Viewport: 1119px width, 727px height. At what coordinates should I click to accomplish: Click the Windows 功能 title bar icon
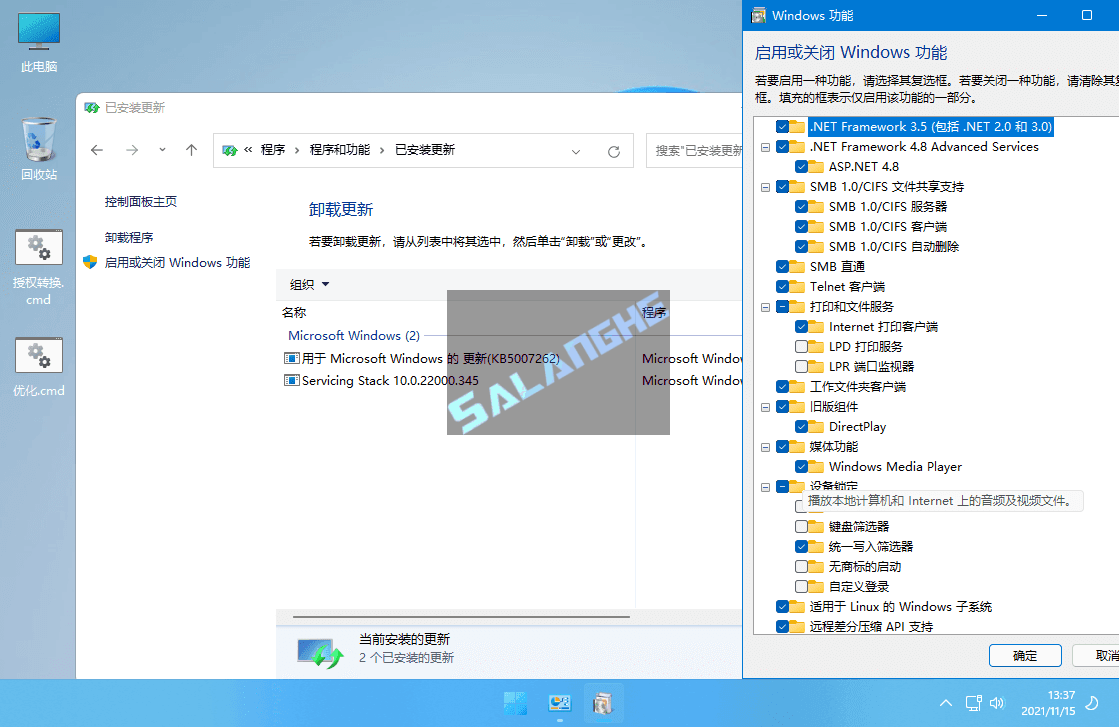[759, 15]
